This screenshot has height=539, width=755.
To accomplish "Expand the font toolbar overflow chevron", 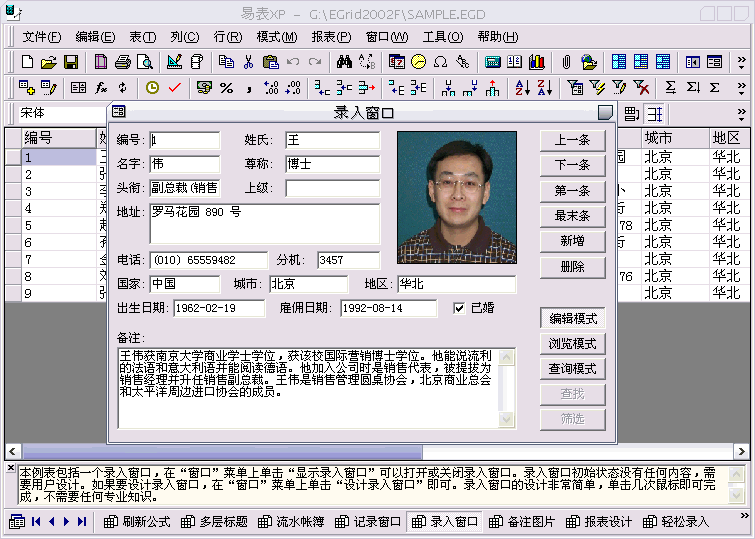I will 742,114.
